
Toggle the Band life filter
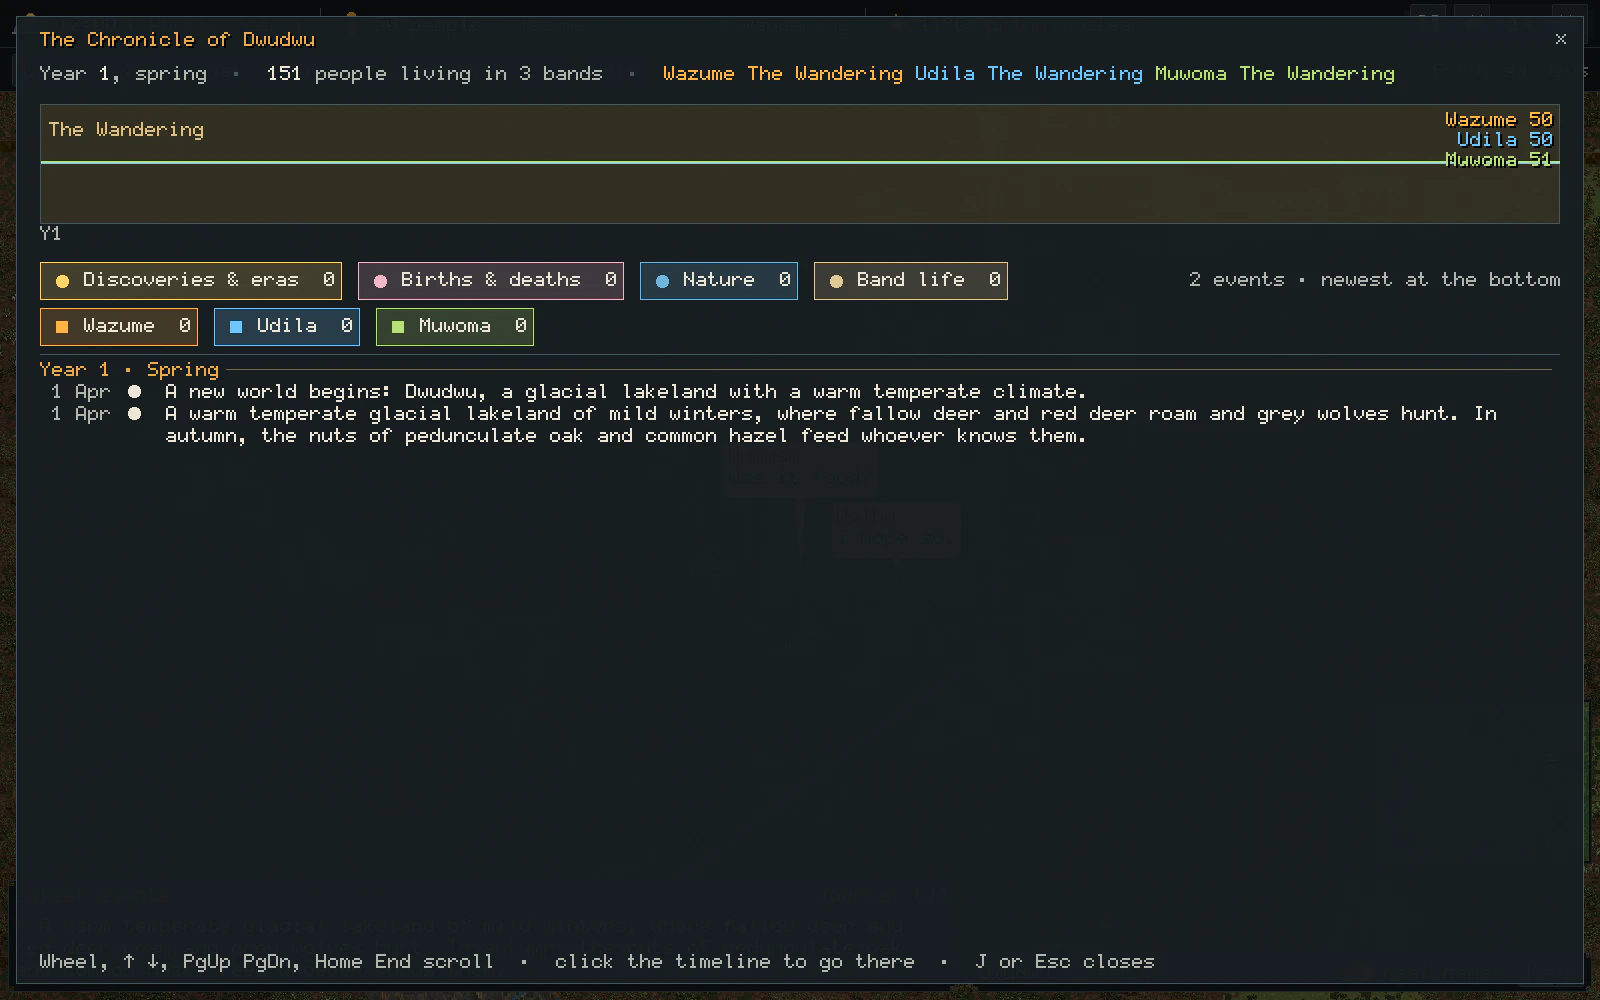coord(911,281)
